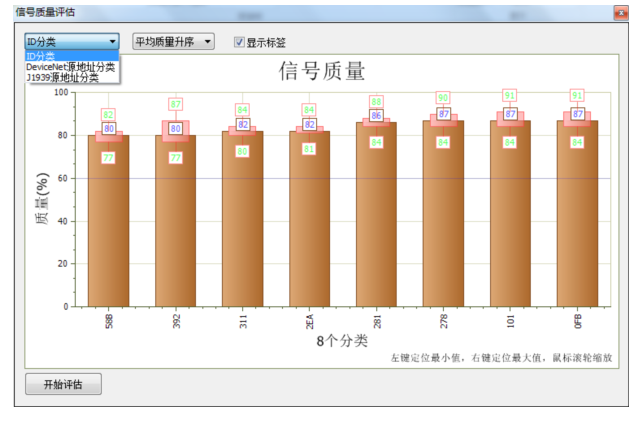Click the max label 87 above bar 392

click(x=175, y=104)
